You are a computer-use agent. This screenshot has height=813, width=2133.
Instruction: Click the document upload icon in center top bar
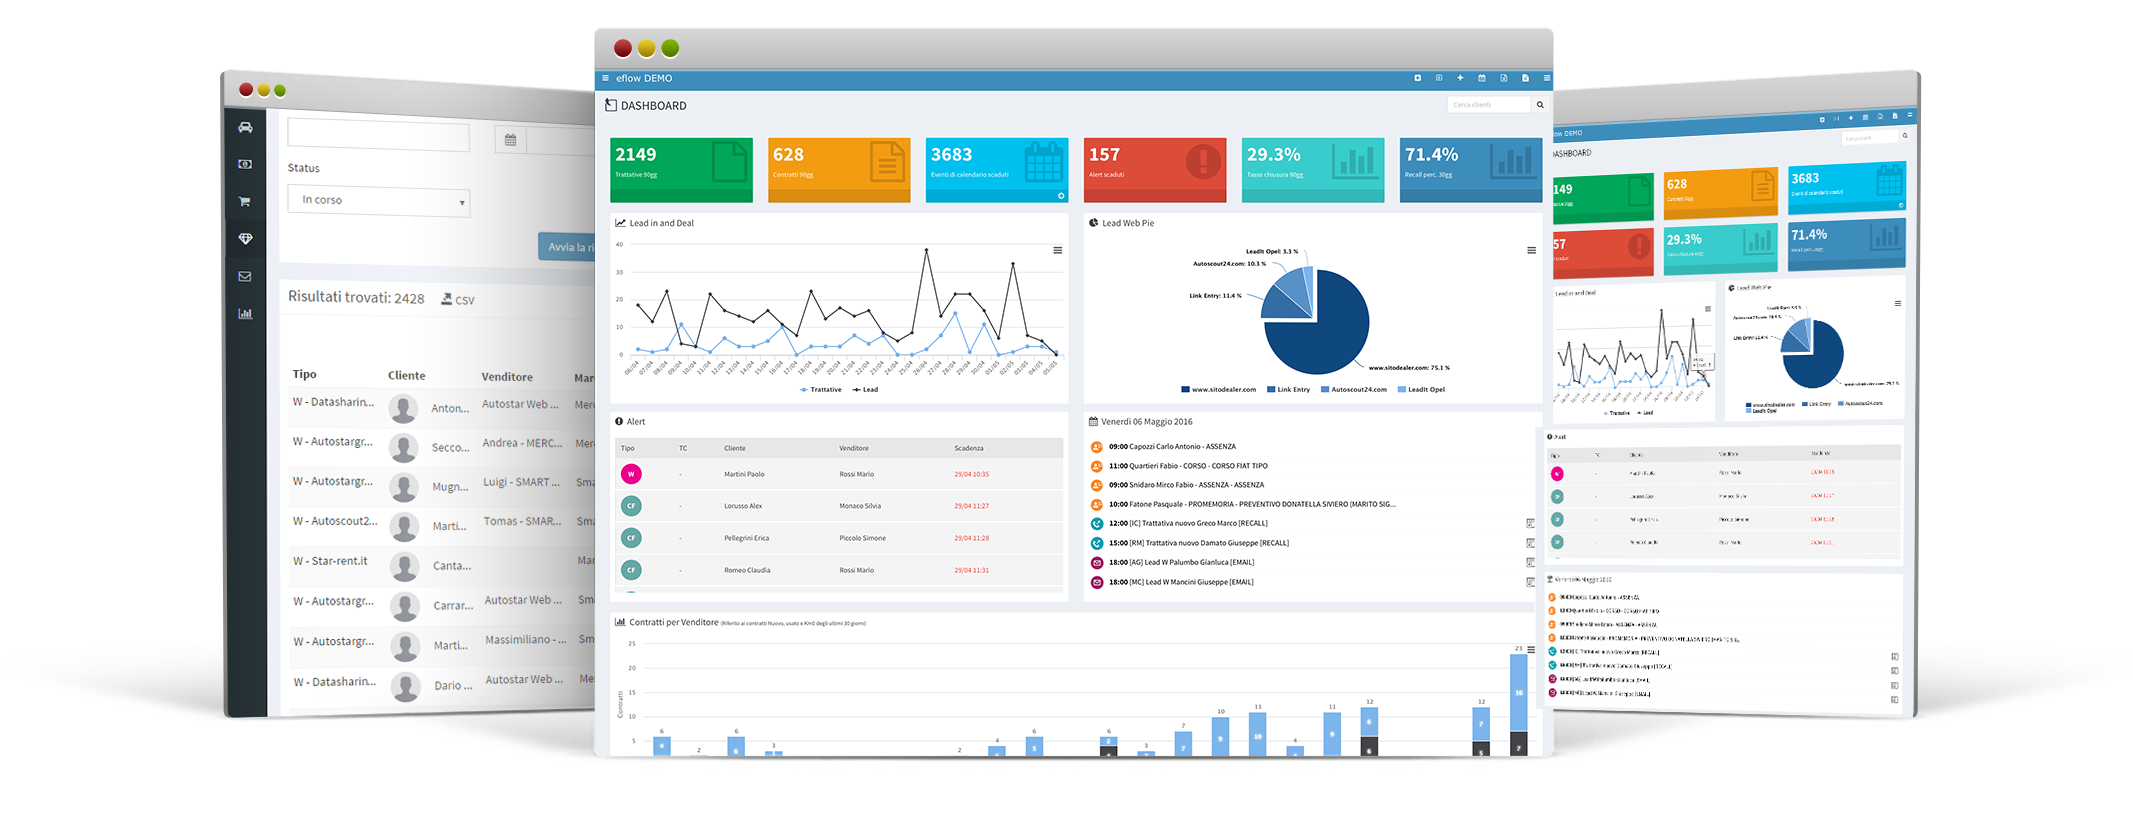coord(1503,78)
